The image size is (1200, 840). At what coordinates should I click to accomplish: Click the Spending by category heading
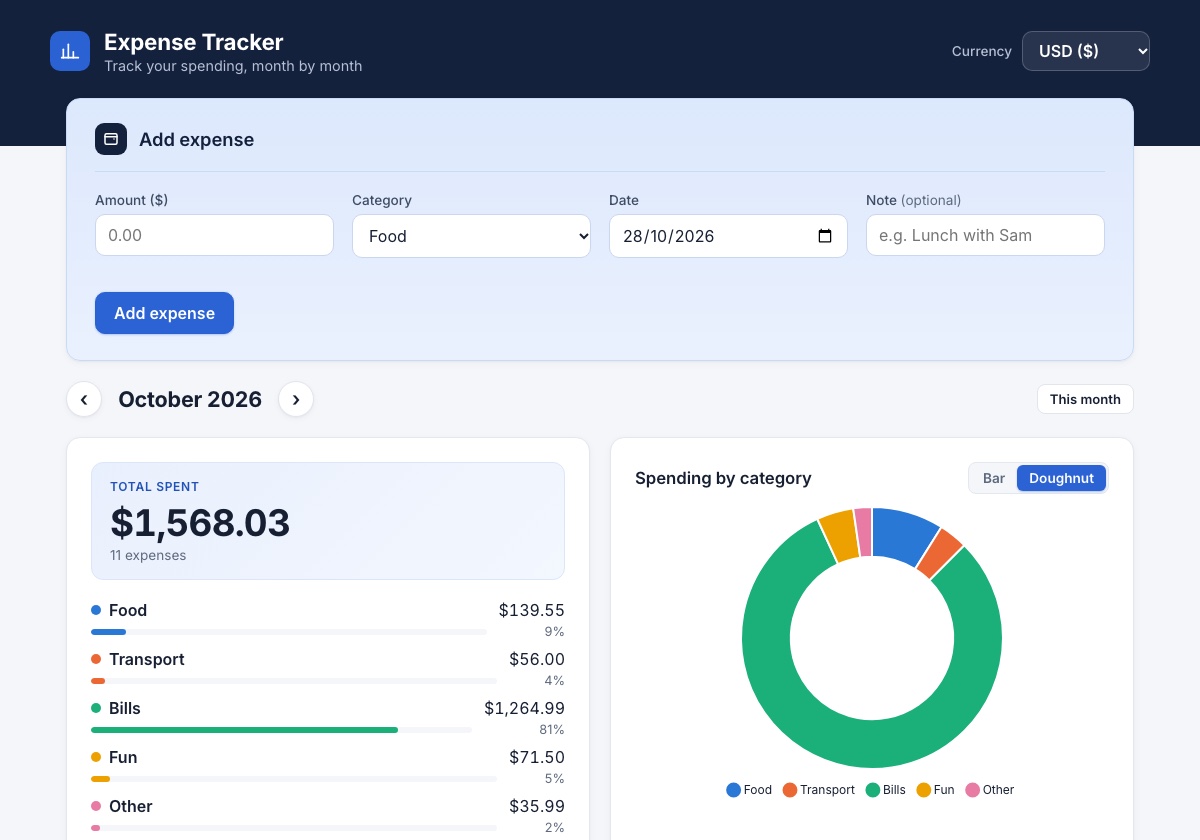pyautogui.click(x=723, y=478)
